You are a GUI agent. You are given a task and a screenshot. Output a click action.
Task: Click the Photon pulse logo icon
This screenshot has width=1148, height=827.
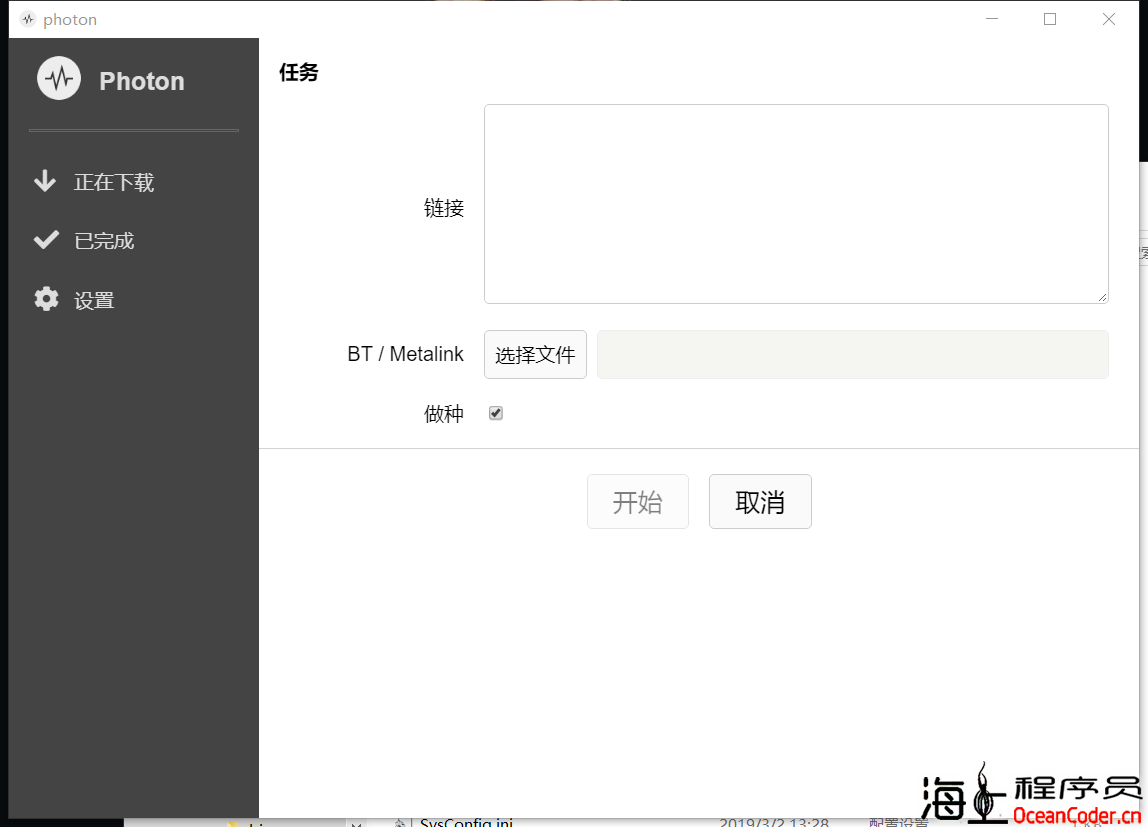click(59, 78)
